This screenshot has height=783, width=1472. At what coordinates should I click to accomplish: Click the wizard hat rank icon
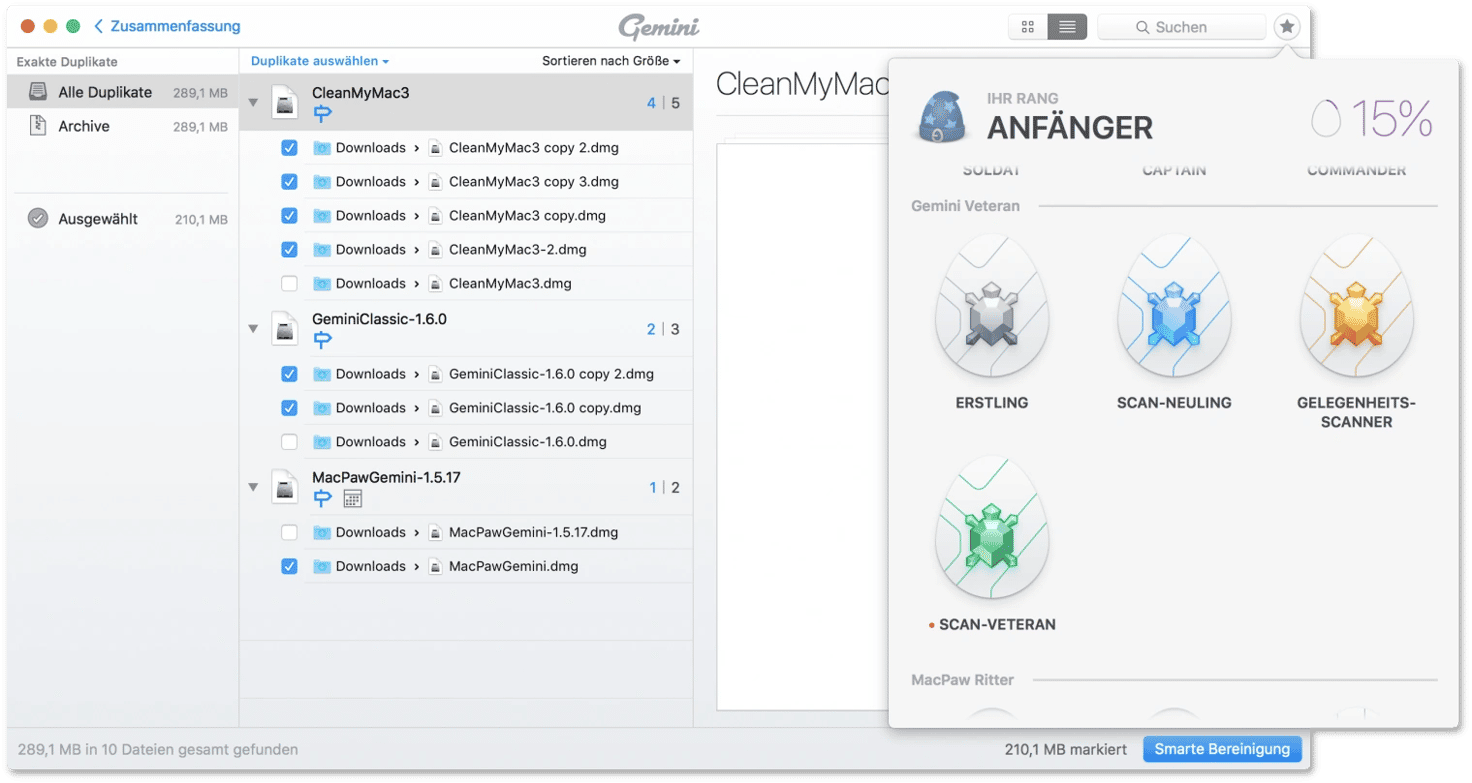(940, 117)
